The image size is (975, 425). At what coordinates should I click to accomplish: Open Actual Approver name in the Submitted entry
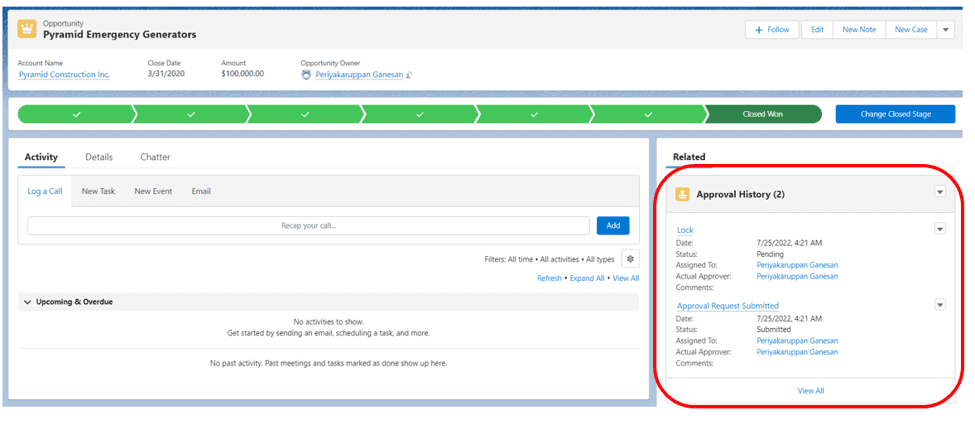click(797, 352)
